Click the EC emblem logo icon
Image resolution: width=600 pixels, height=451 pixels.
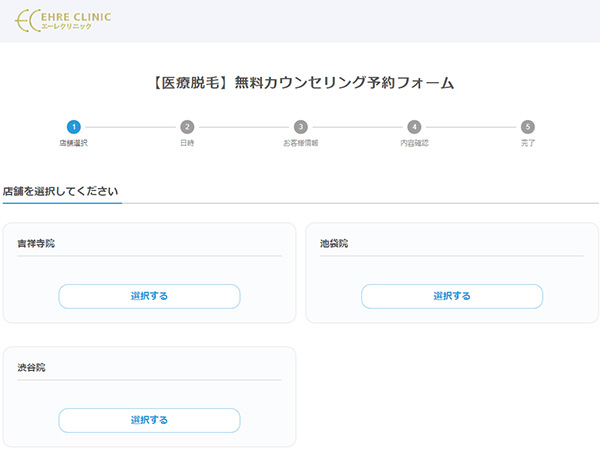click(29, 20)
